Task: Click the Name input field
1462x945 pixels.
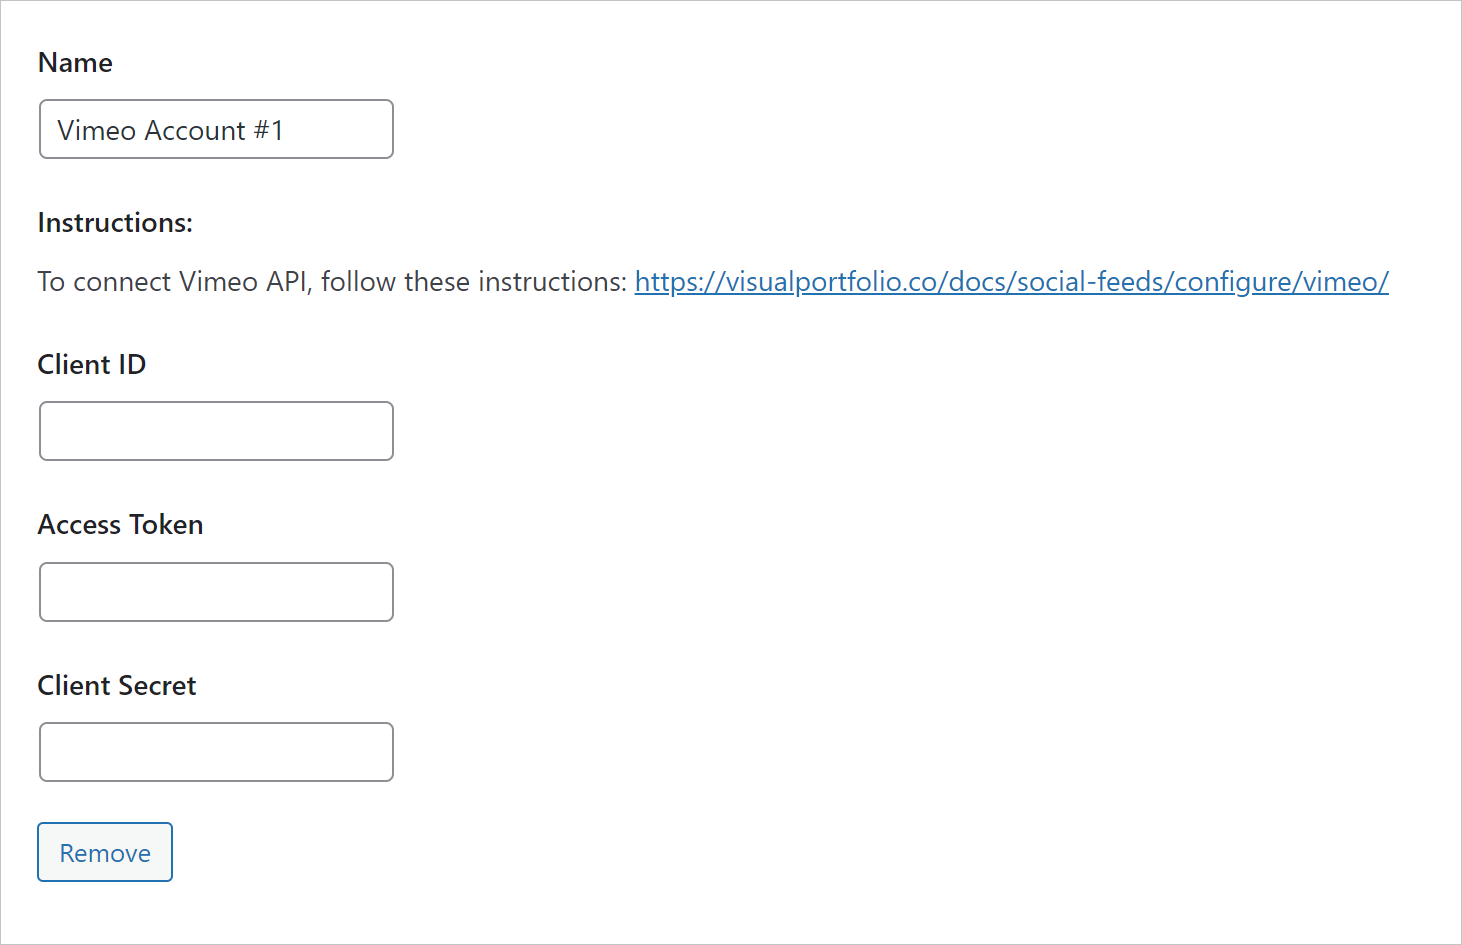Action: point(216,129)
